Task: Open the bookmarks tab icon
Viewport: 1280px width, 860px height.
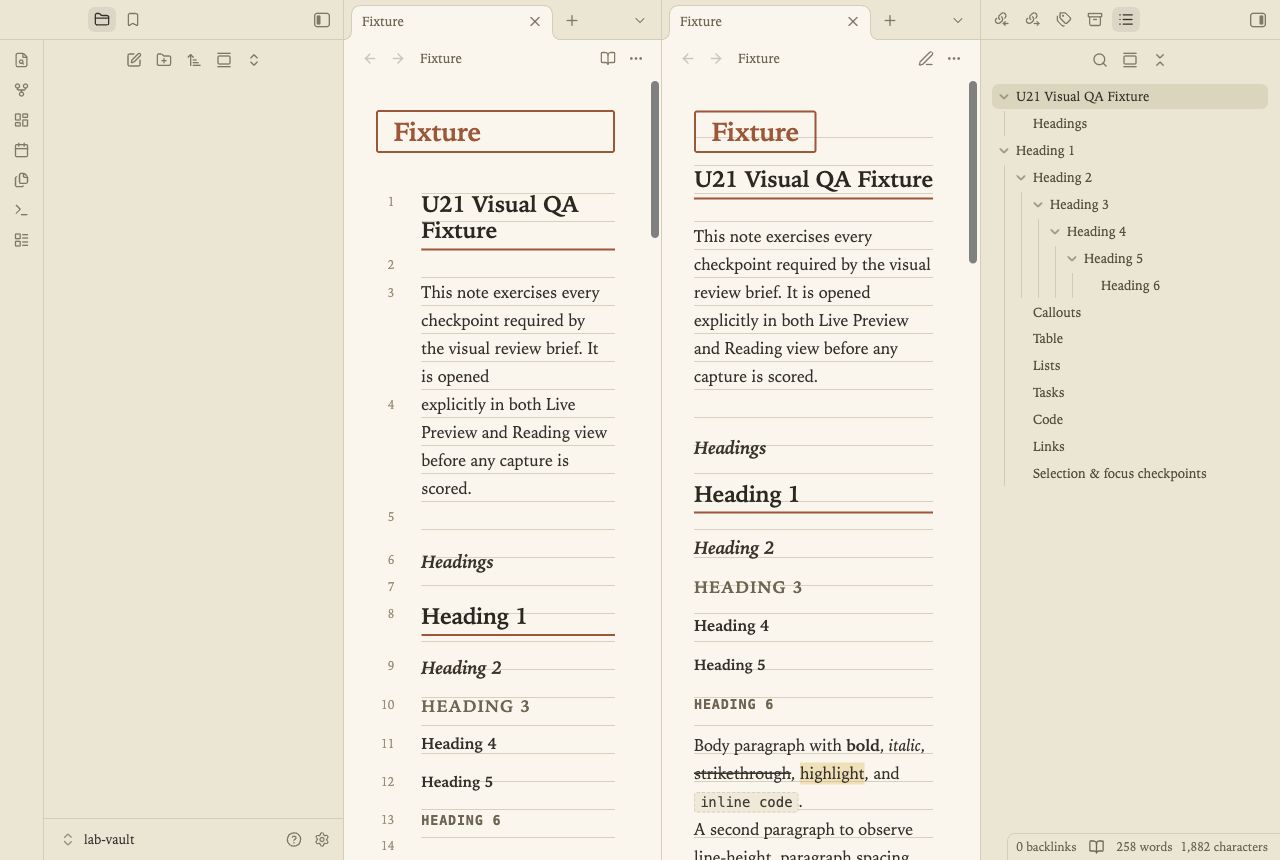Action: (x=133, y=20)
